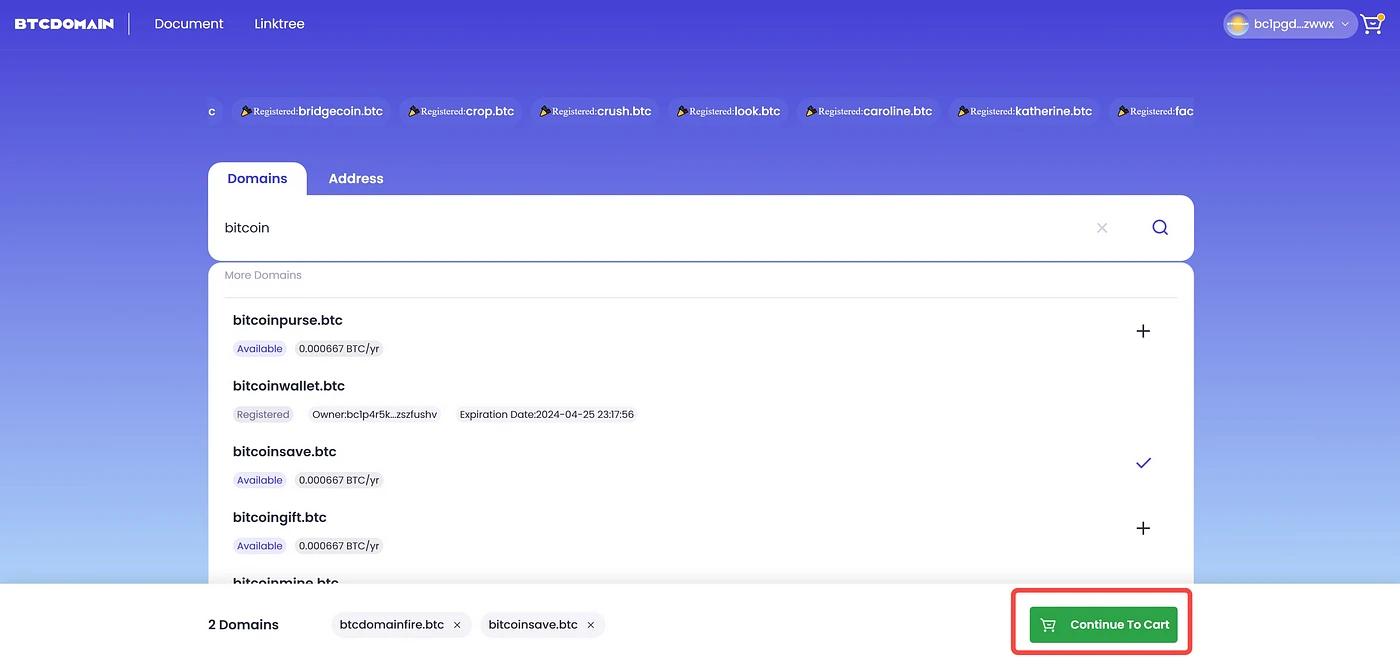Add bitcoinpurse.btc with plus icon
This screenshot has height=662, width=1400.
point(1143,331)
